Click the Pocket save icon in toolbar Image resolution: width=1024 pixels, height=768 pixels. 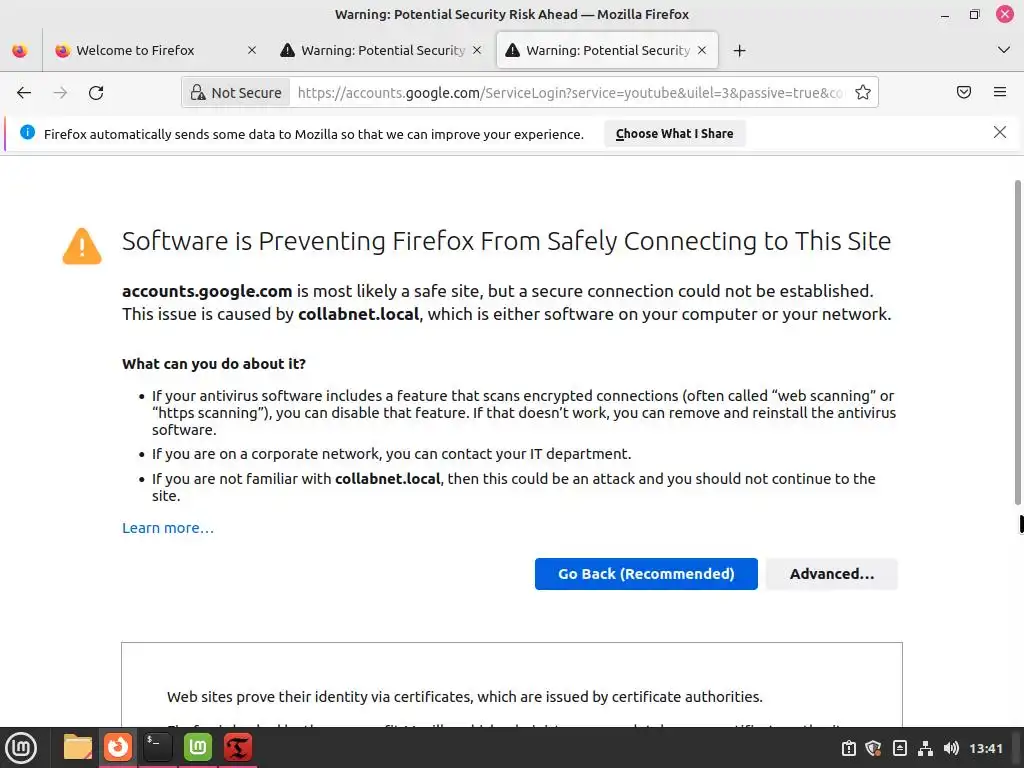[964, 93]
